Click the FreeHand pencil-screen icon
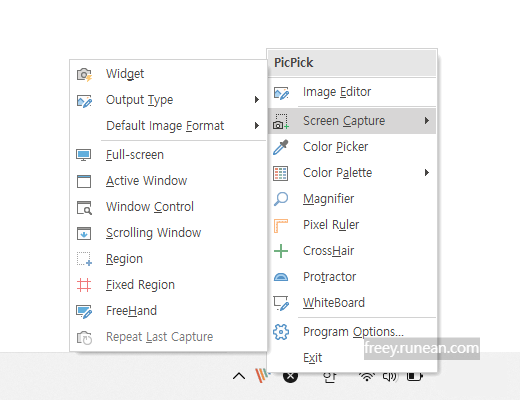Screen dimensions: 520x400 (x=84, y=311)
